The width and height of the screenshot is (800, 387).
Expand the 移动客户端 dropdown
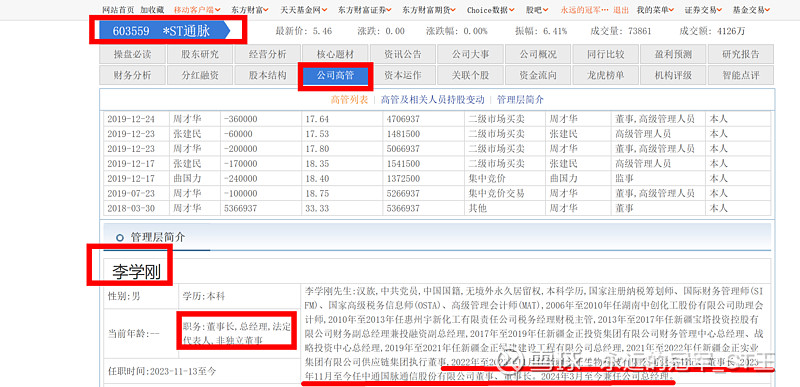[x=197, y=10]
